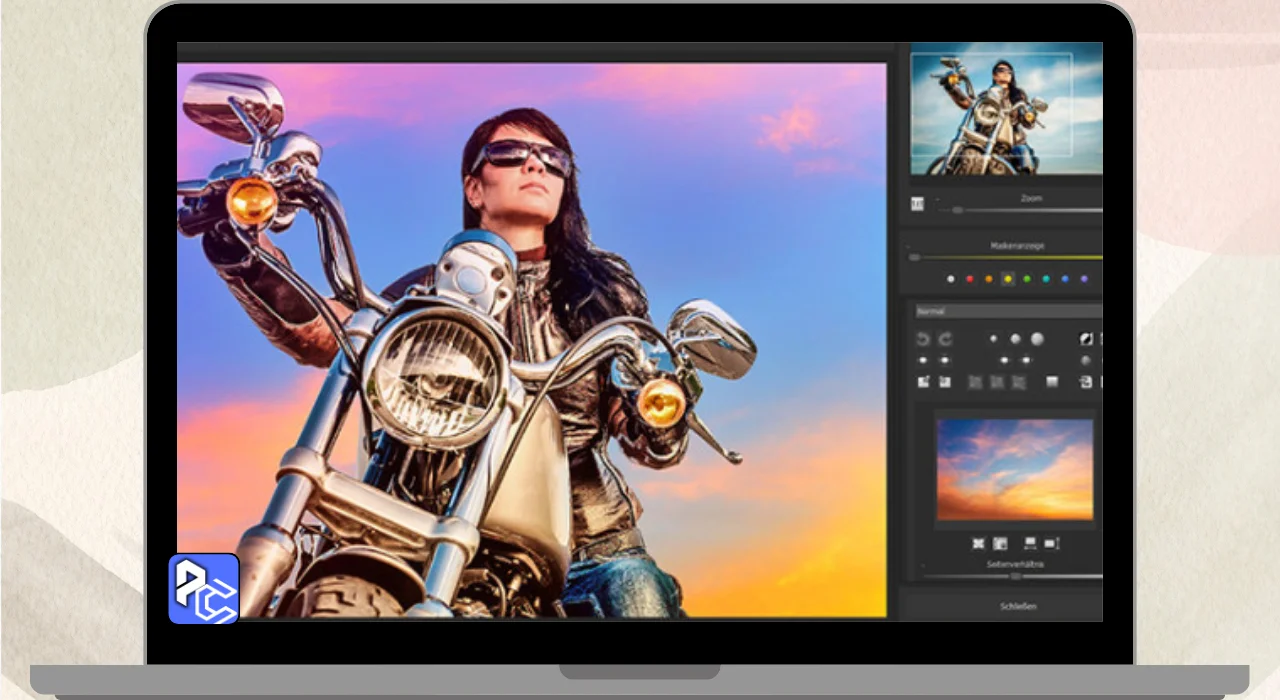Click the undo arrow icon

(x=923, y=339)
